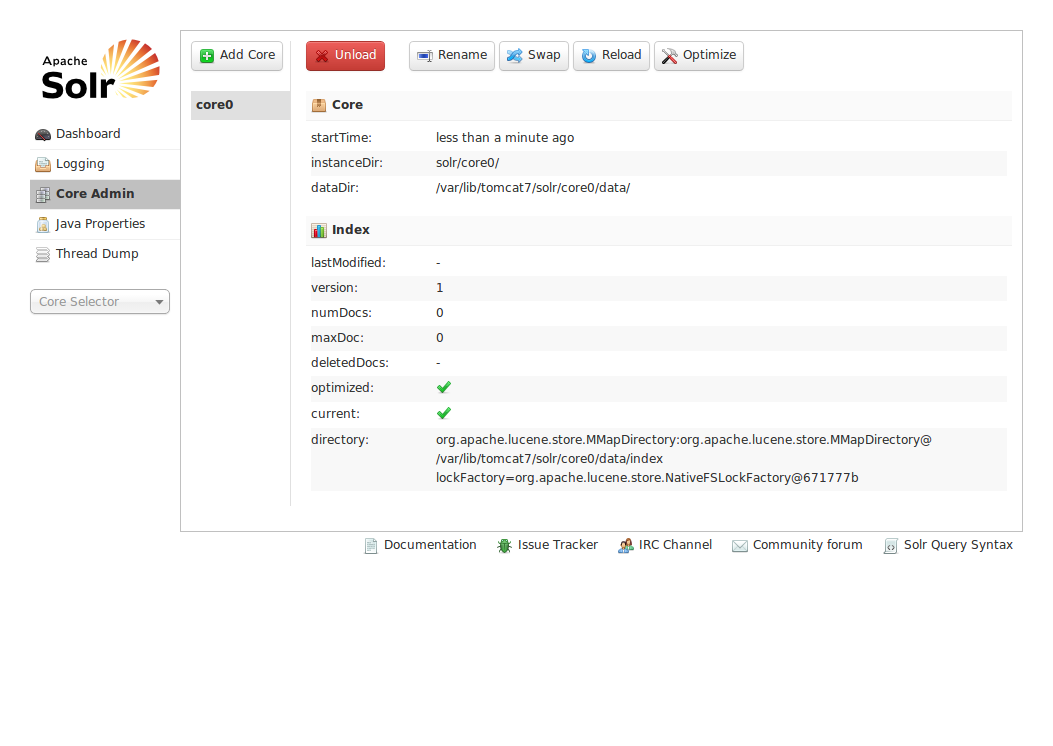
Task: Click the current green checkmark
Action: pyautogui.click(x=444, y=413)
